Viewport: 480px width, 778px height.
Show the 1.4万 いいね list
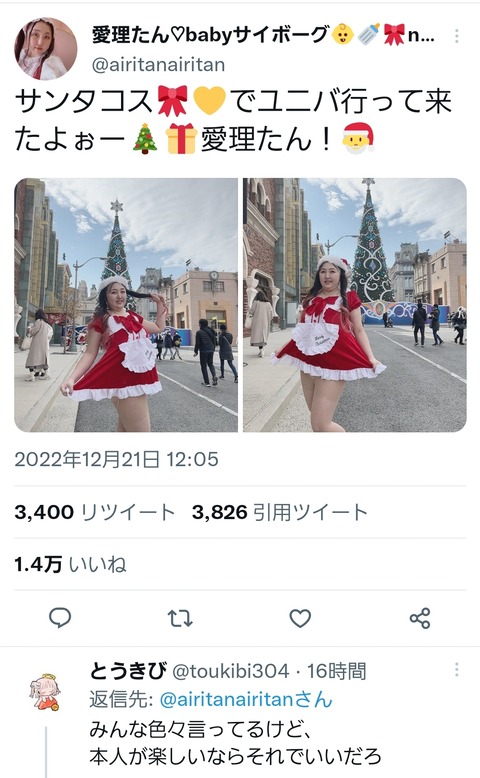(70, 564)
